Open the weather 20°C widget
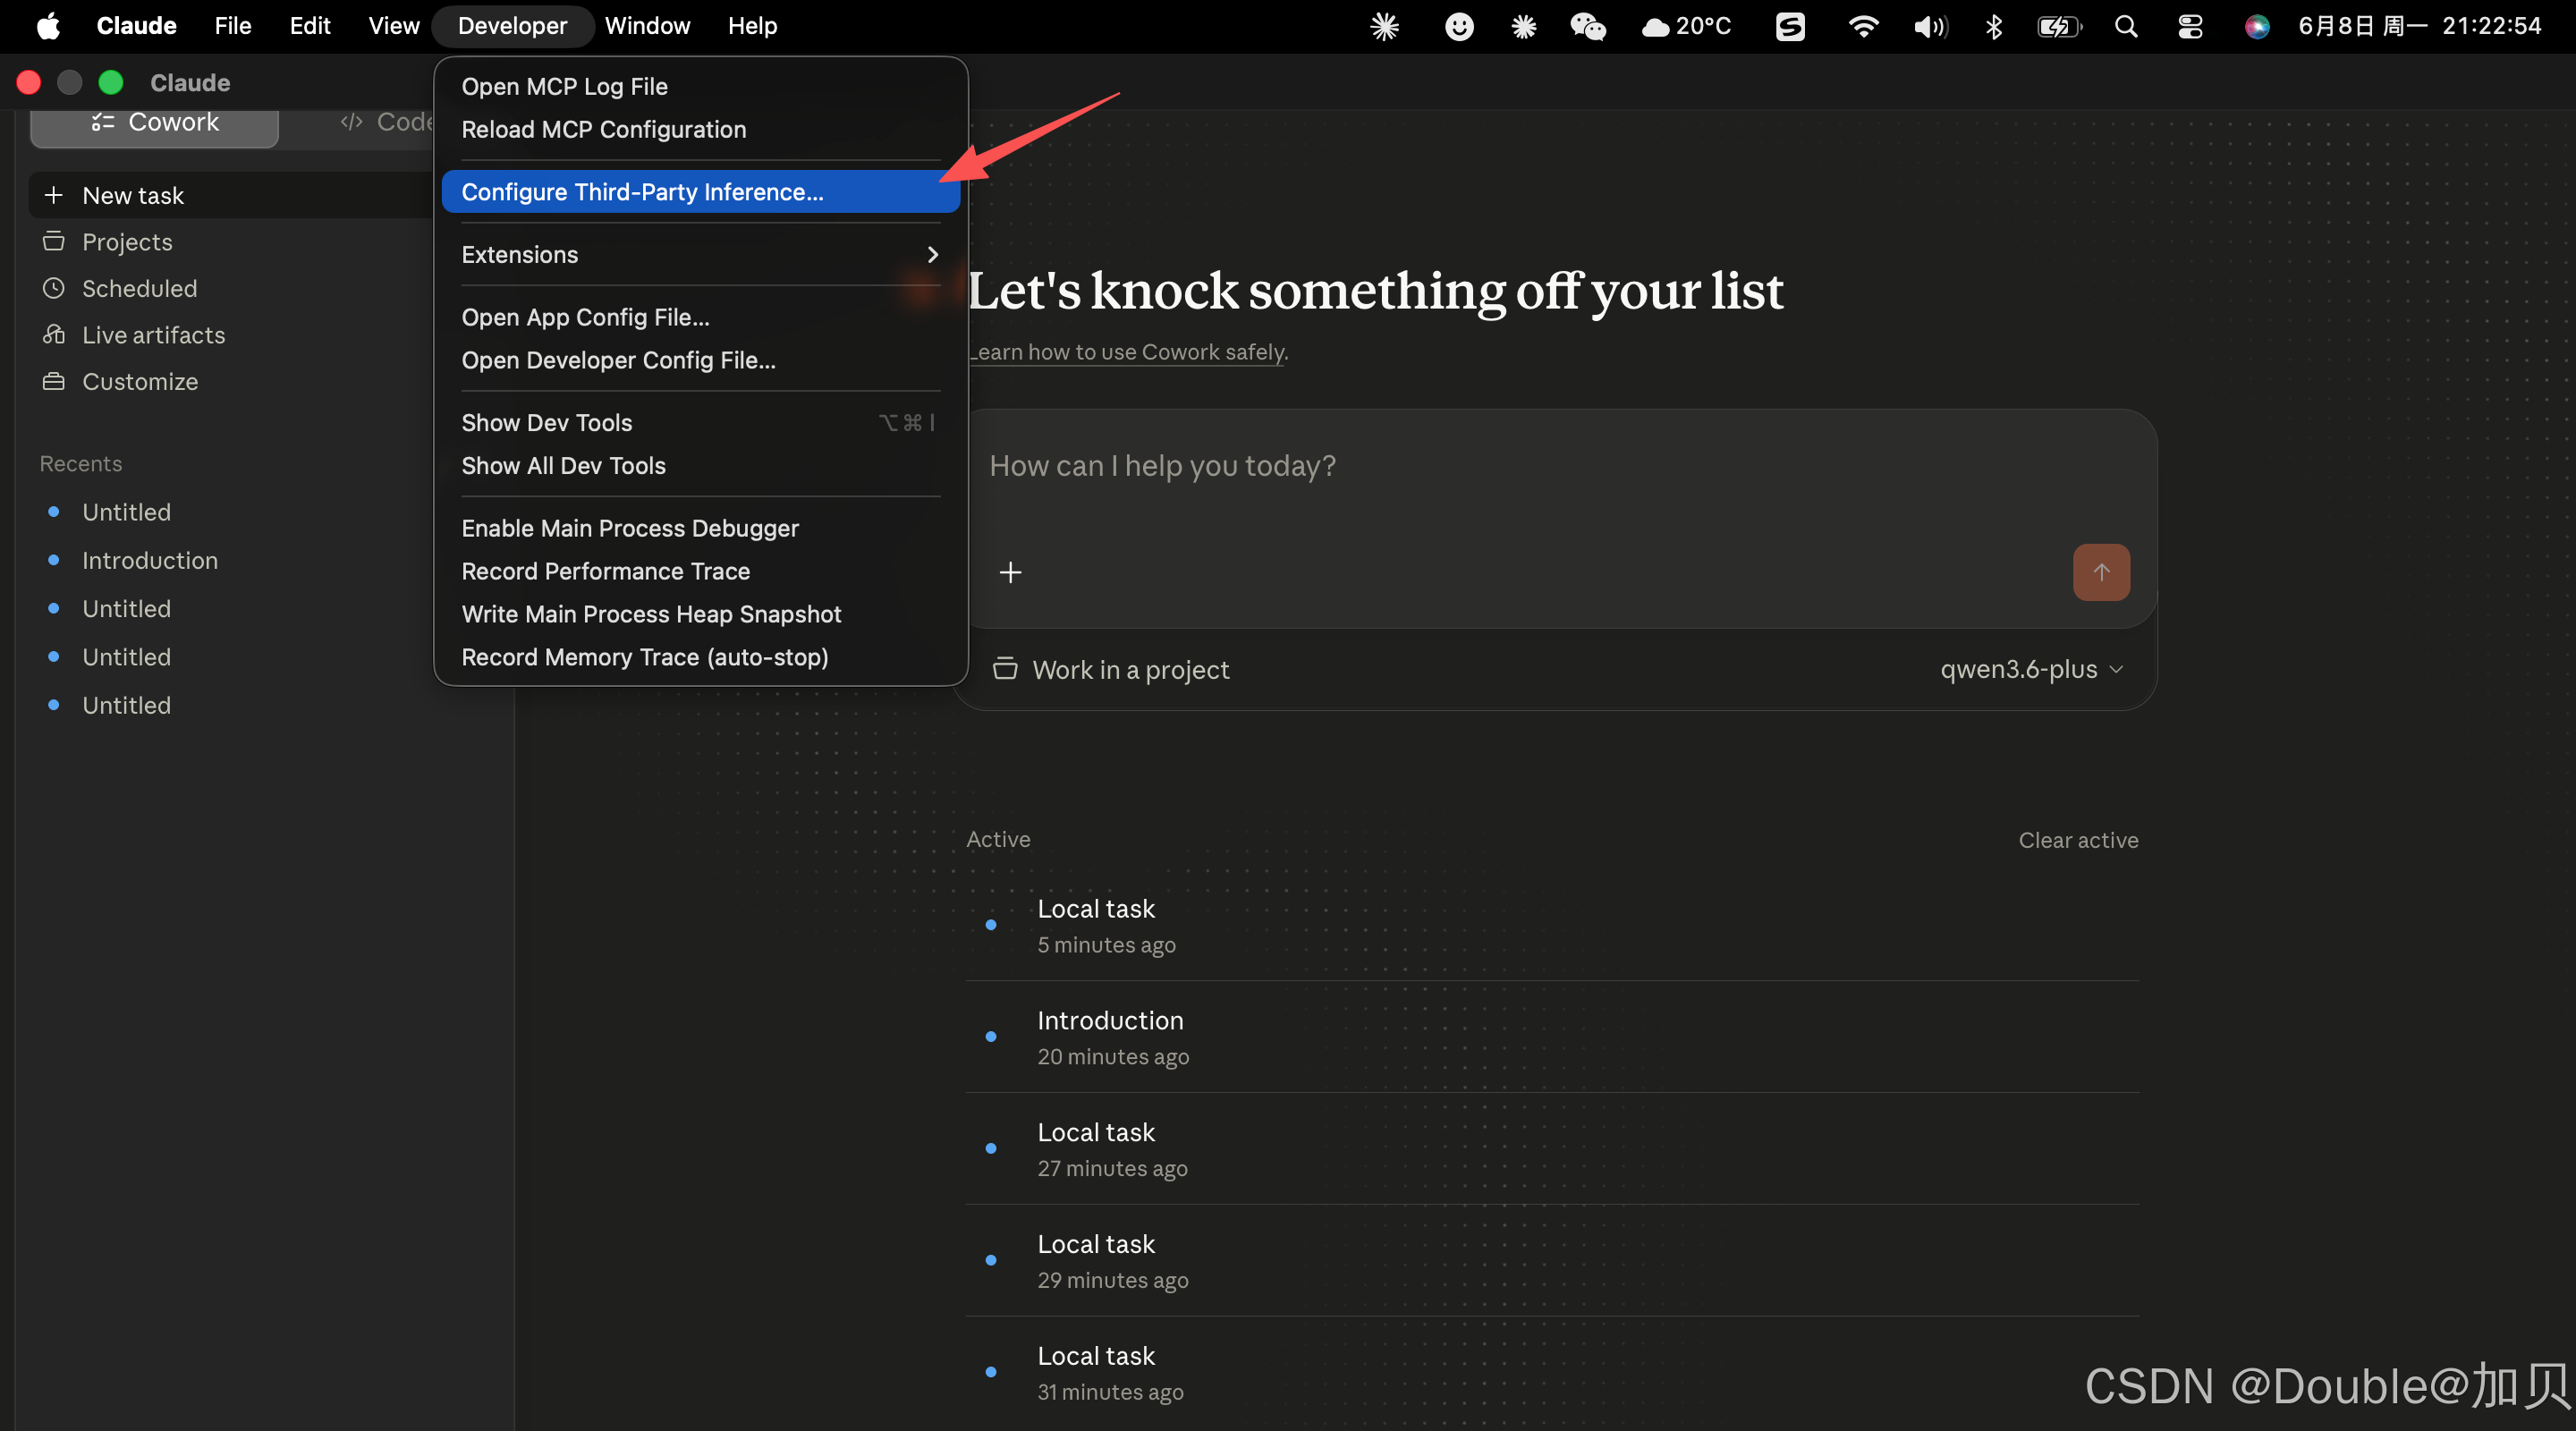The height and width of the screenshot is (1431, 2576). click(x=1686, y=26)
